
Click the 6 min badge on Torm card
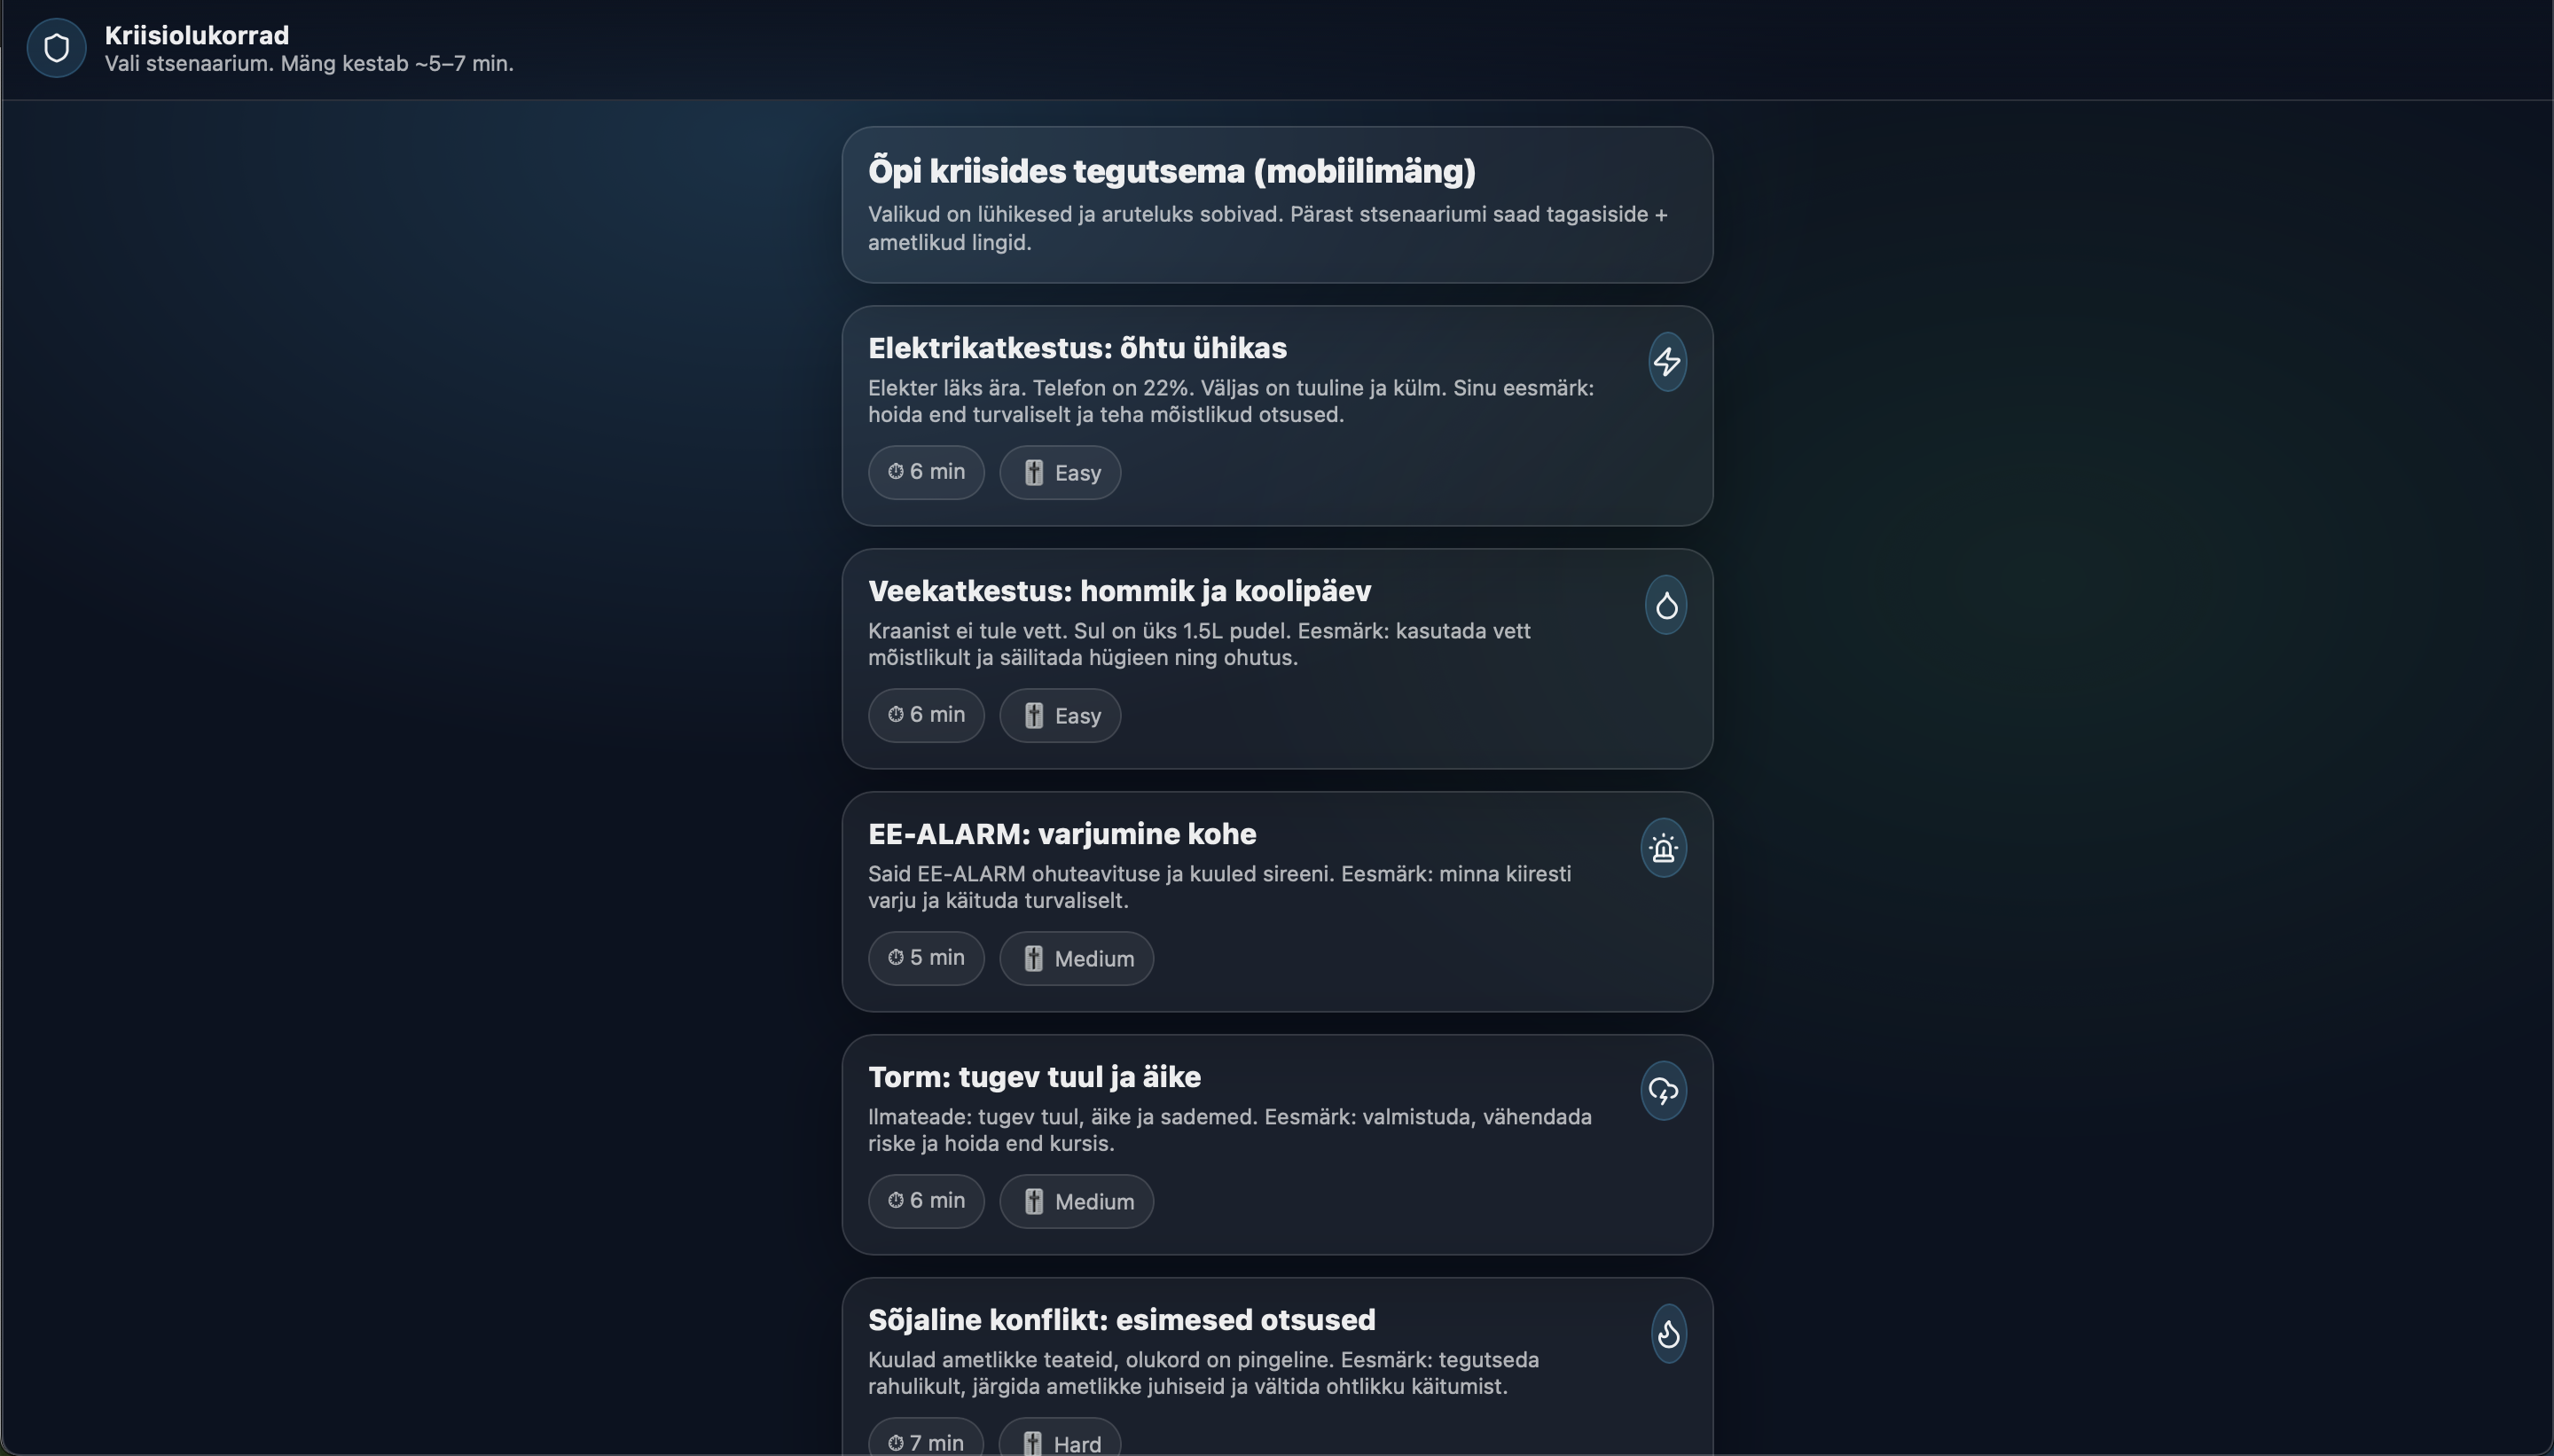coord(925,1200)
